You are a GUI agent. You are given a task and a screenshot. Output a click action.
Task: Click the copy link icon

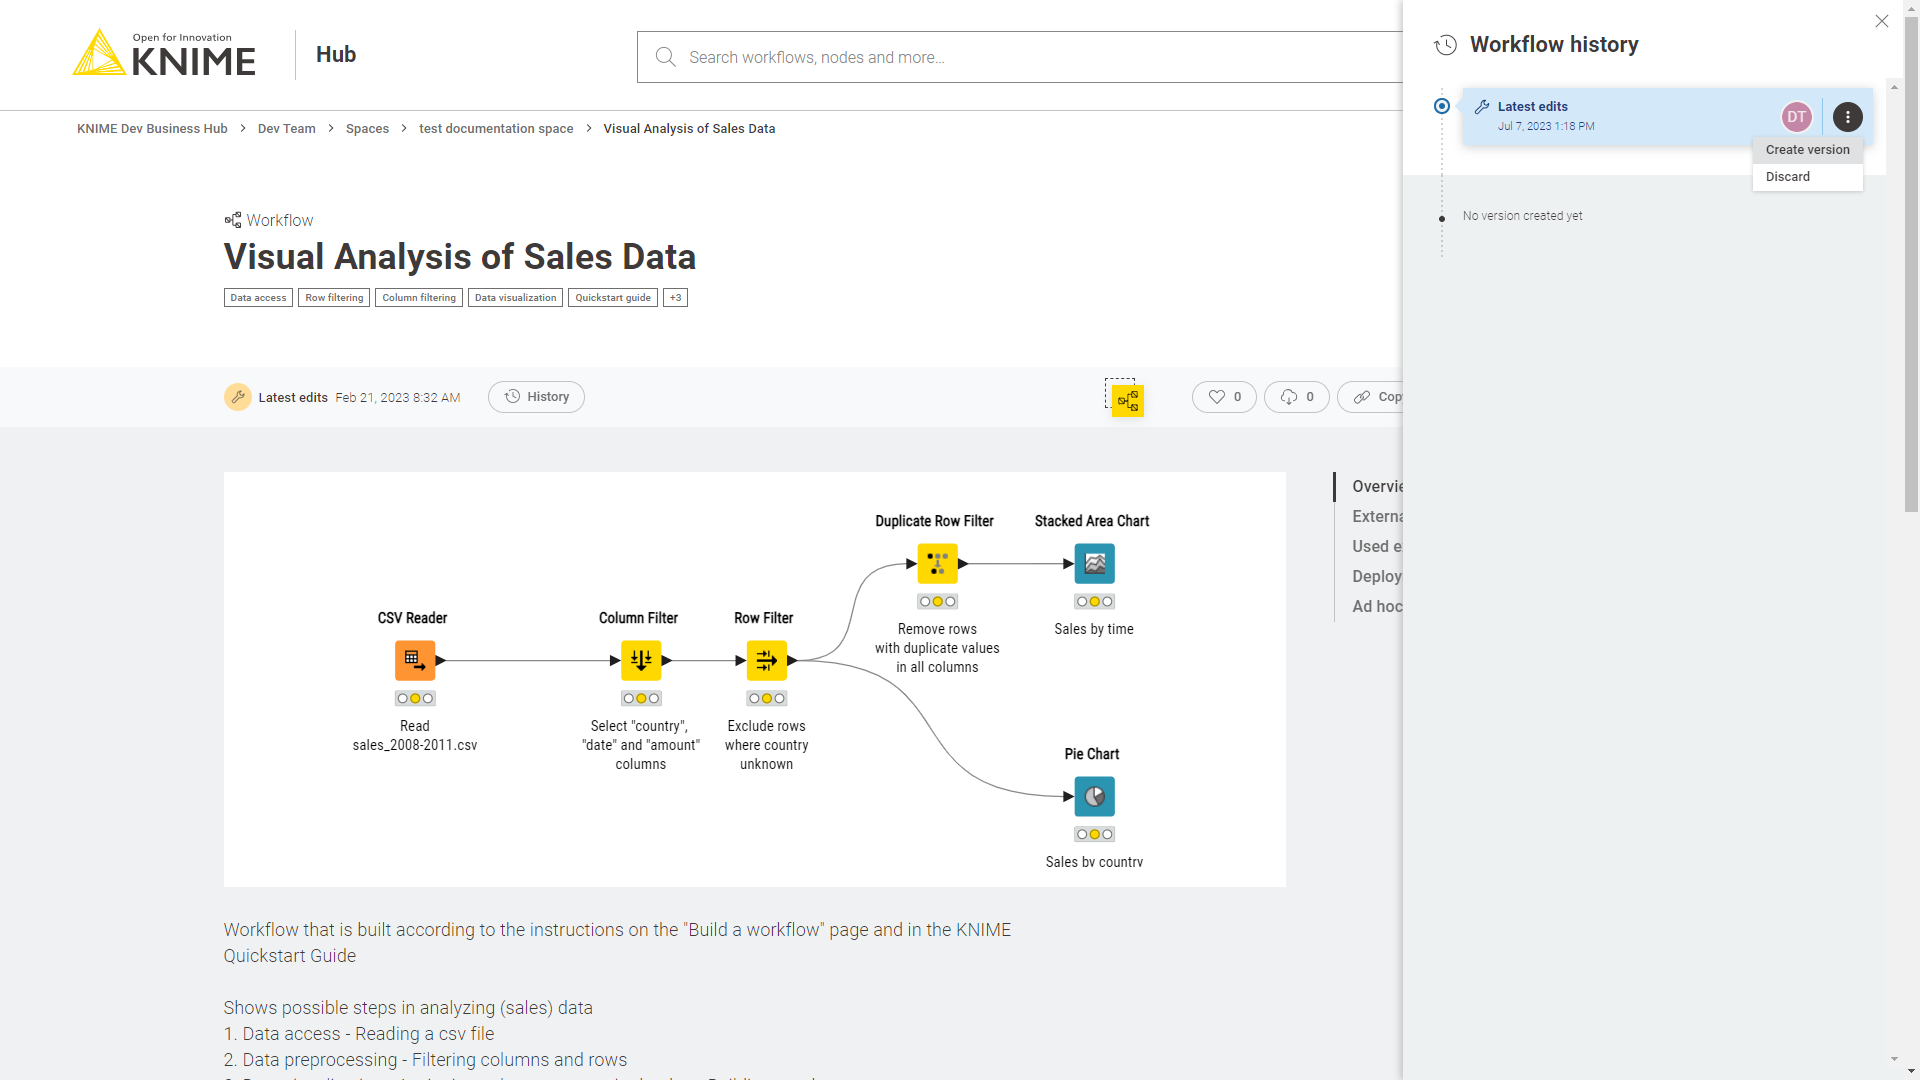pyautogui.click(x=1362, y=397)
